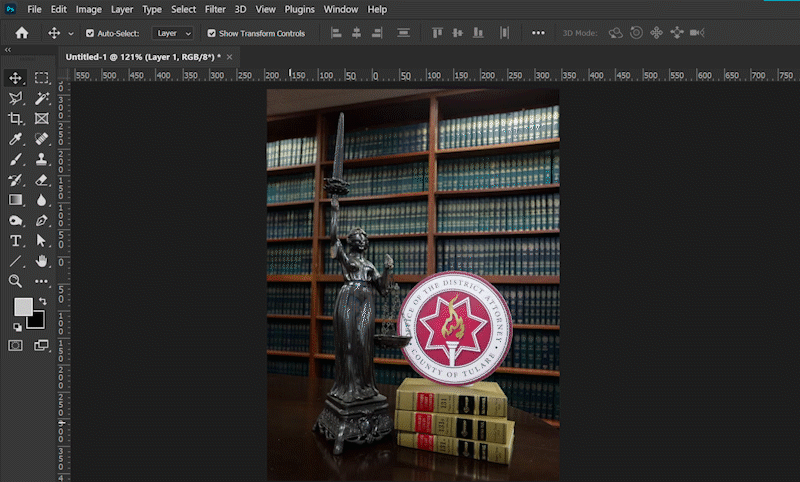Select the Line tool
This screenshot has height=482, width=800.
pyautogui.click(x=15, y=261)
